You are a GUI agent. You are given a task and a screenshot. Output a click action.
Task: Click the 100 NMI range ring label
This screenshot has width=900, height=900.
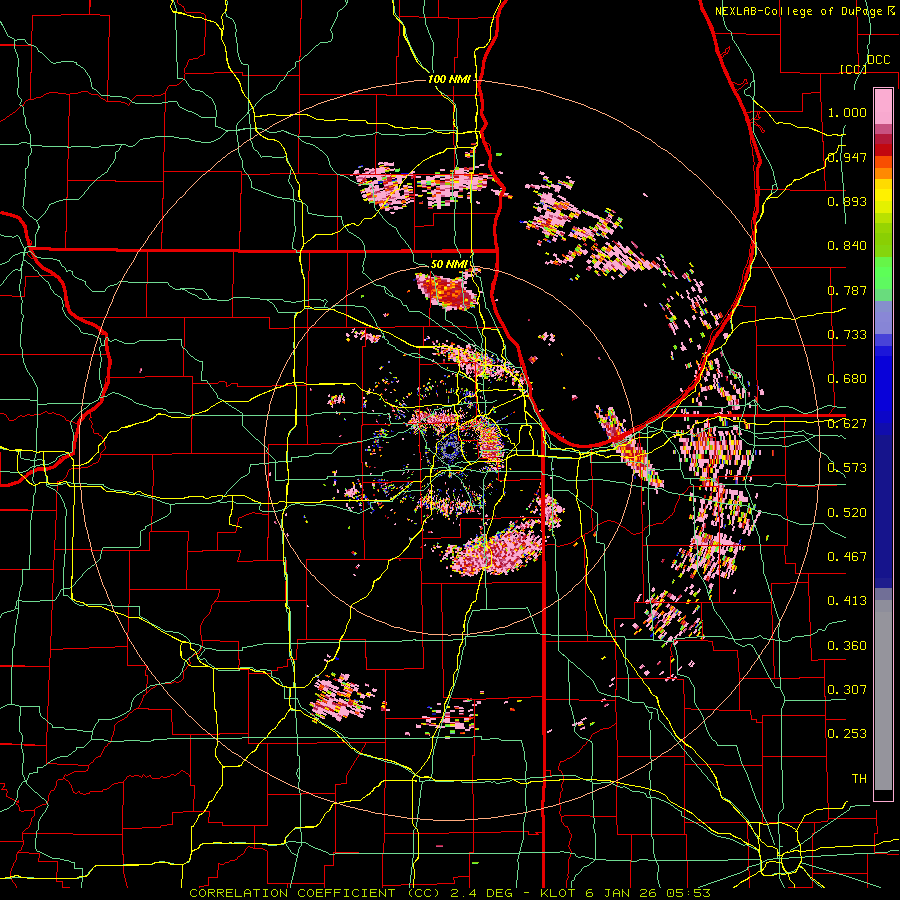point(449,79)
